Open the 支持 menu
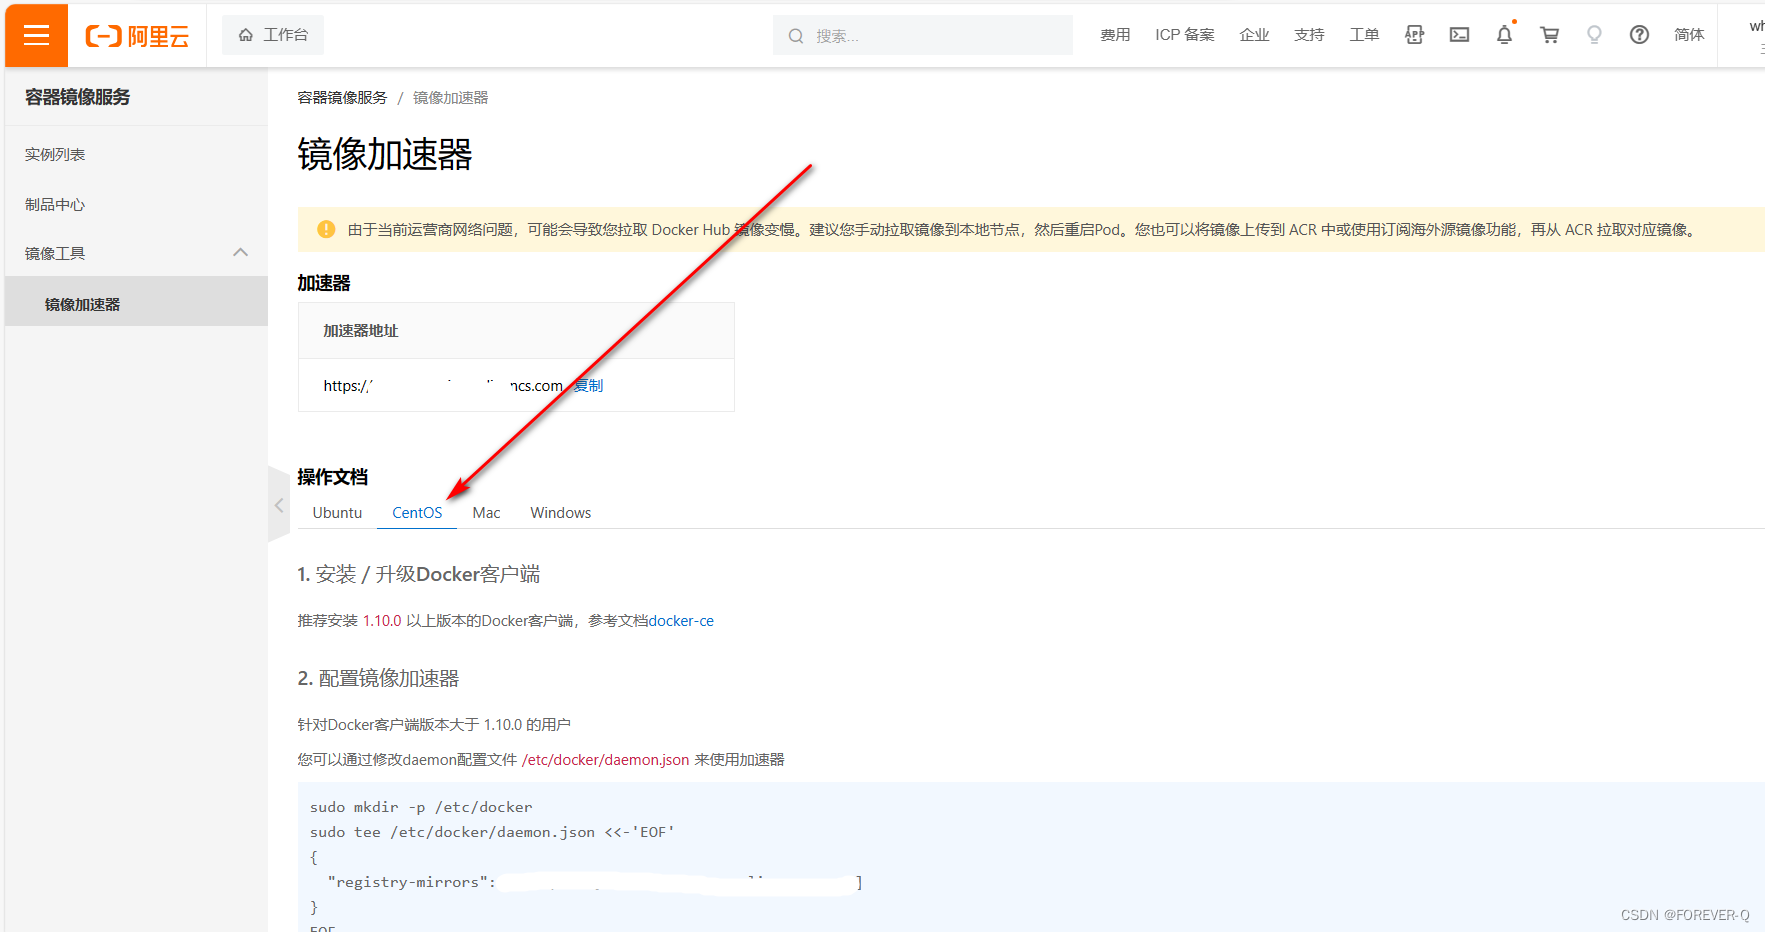The width and height of the screenshot is (1765, 932). pyautogui.click(x=1309, y=35)
